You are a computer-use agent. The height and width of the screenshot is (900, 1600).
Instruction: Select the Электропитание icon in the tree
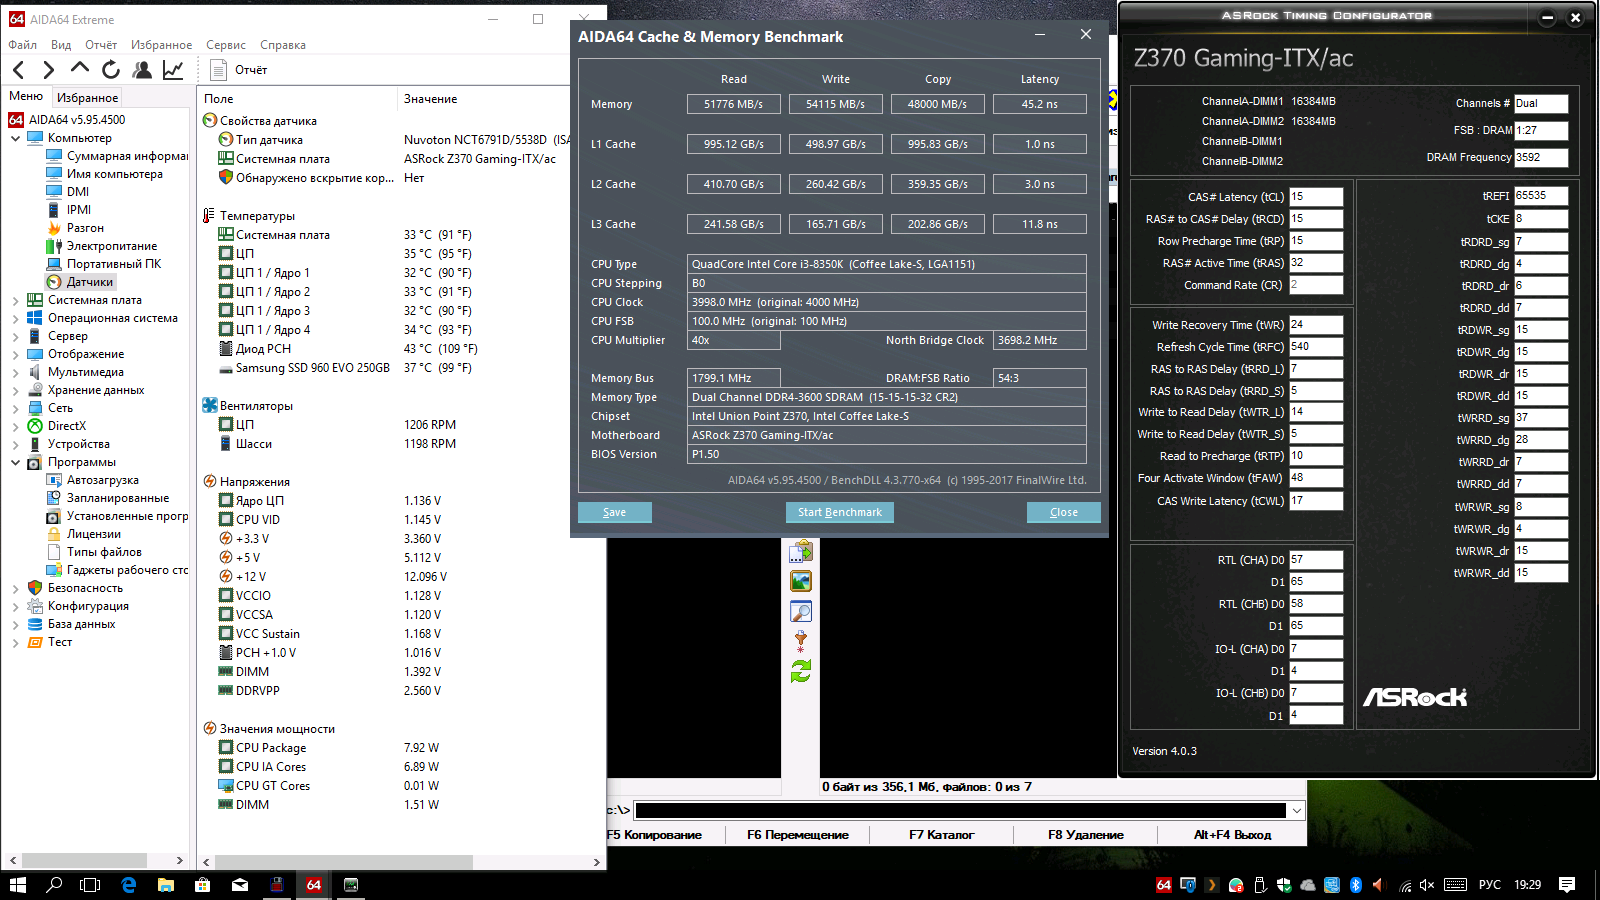pos(54,246)
